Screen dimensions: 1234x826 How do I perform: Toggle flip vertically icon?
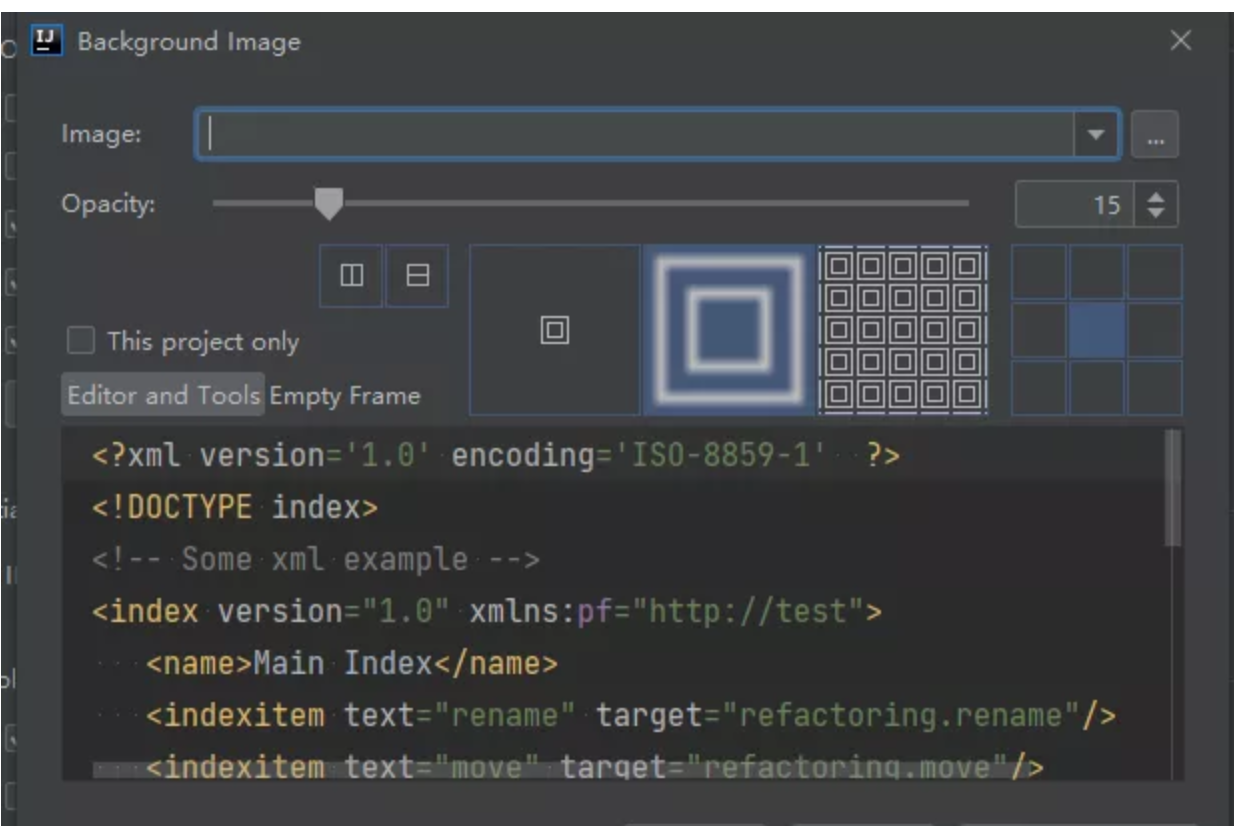click(x=417, y=275)
